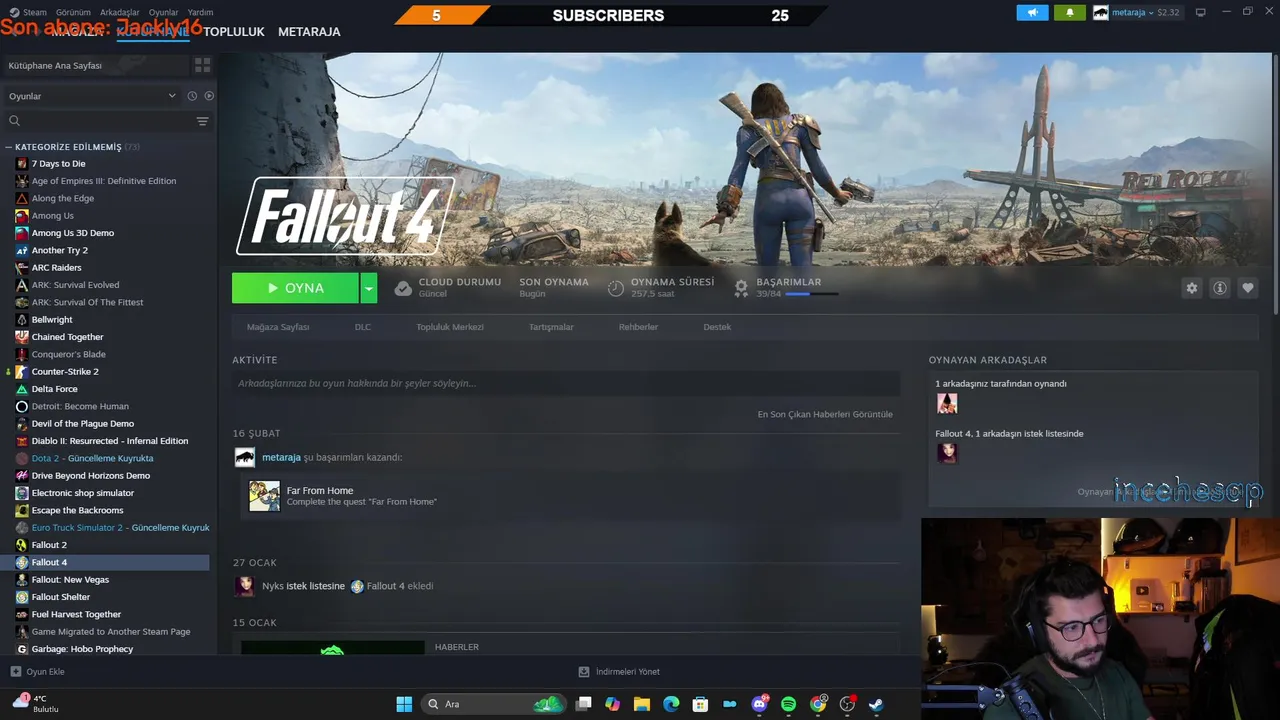This screenshot has height=720, width=1280.
Task: Open Task View in the taskbar
Action: click(584, 704)
